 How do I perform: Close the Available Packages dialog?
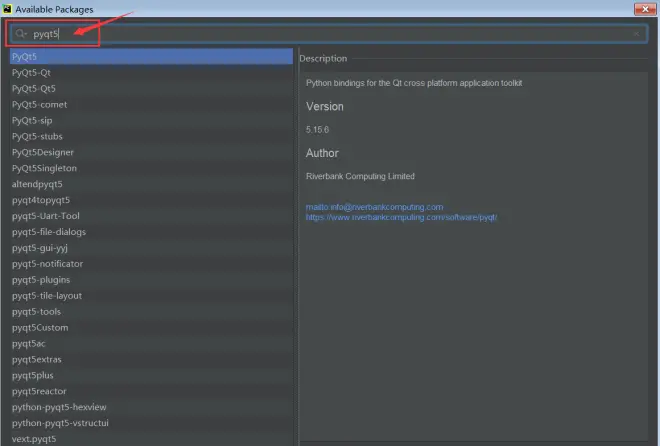pyautogui.click(x=645, y=9)
